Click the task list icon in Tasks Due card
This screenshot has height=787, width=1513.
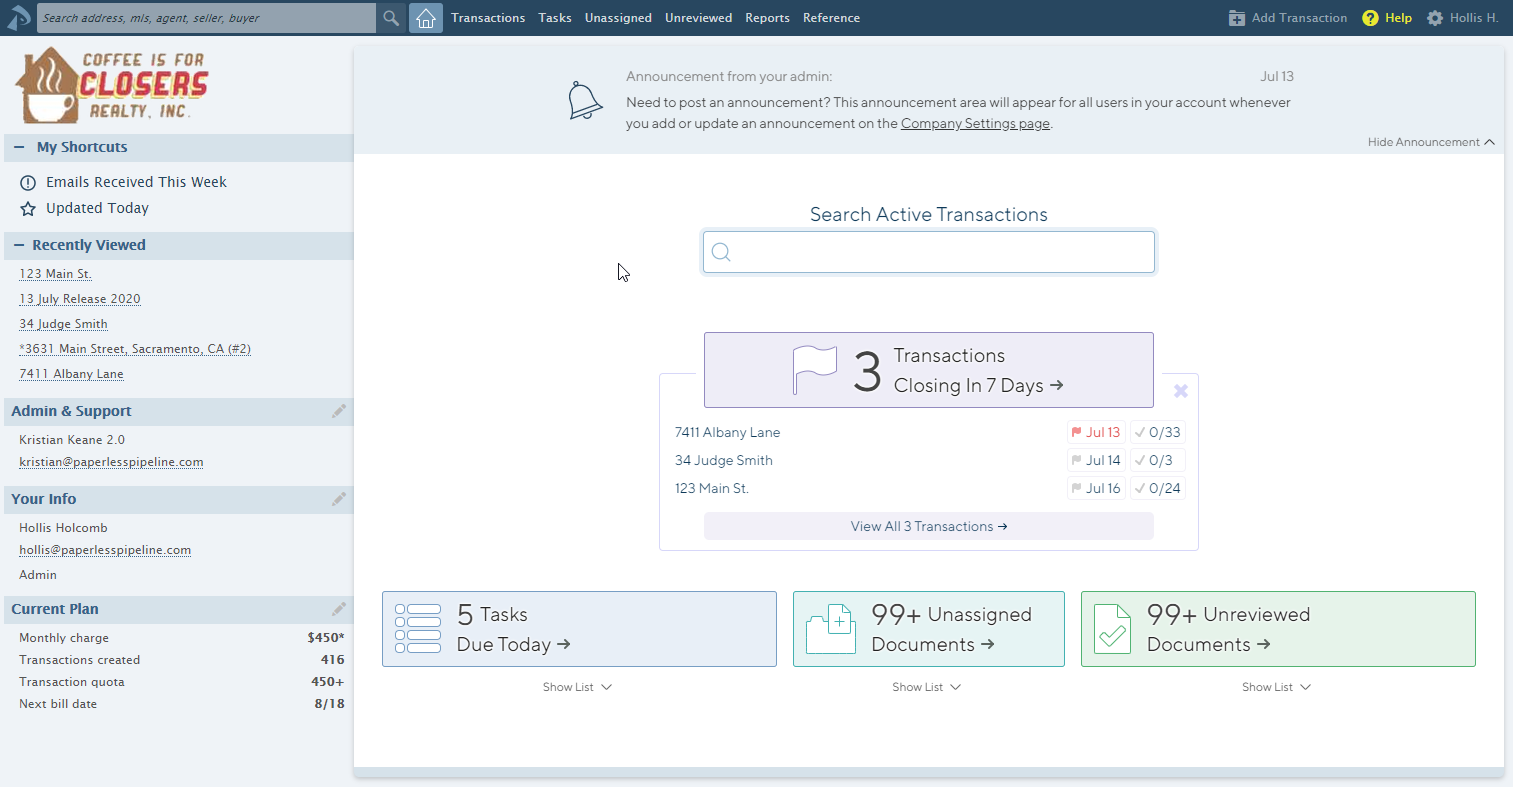tap(418, 629)
